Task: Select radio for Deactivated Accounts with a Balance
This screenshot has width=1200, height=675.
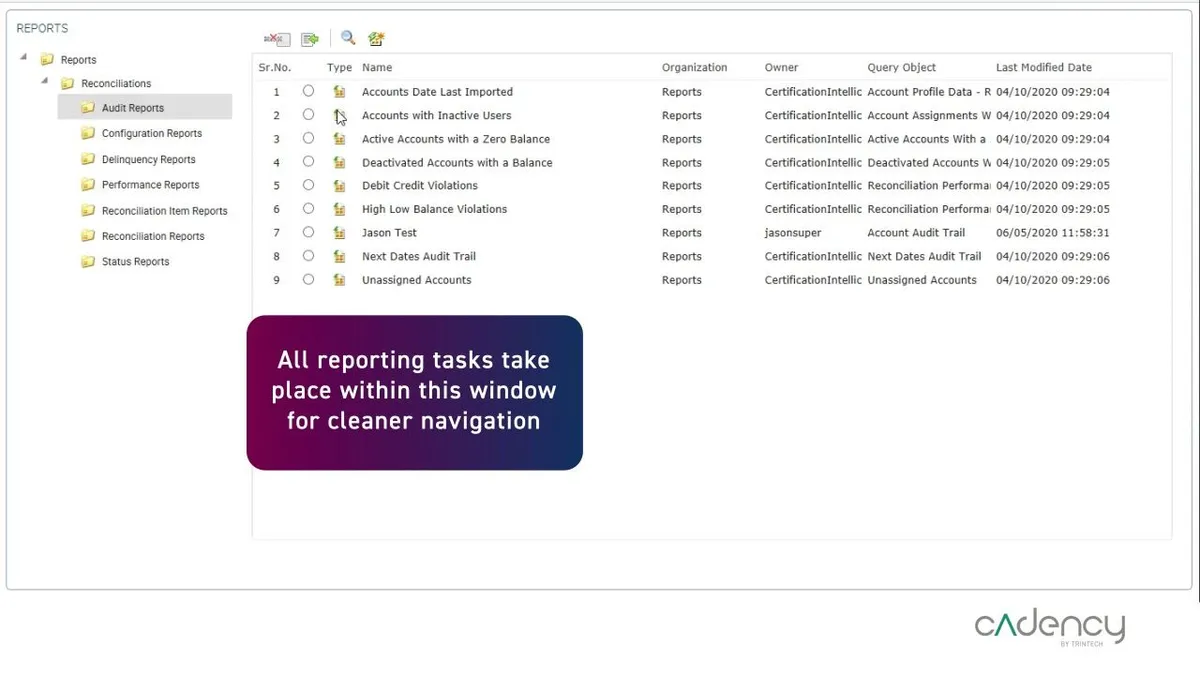Action: point(308,161)
